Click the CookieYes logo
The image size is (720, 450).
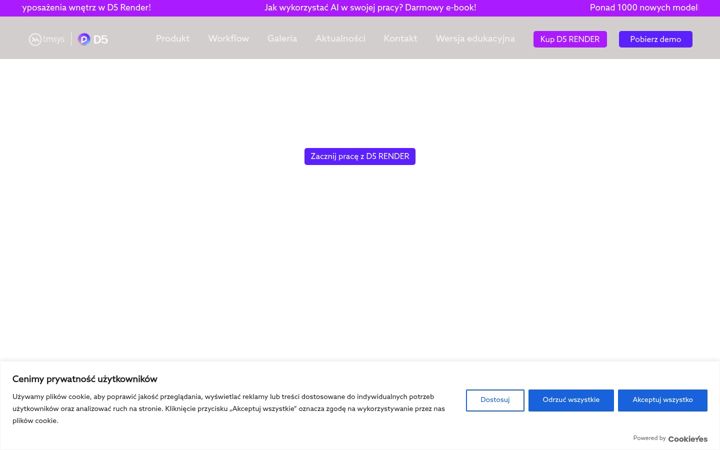tap(687, 439)
